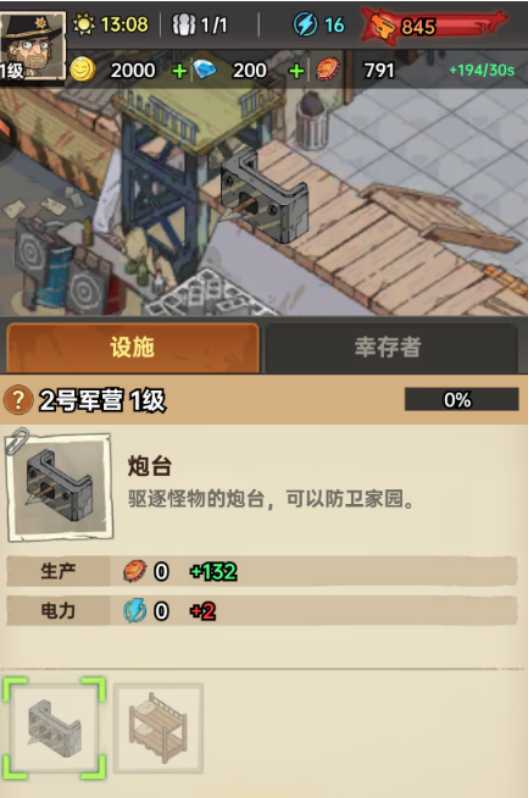Tap the survivors population icon showing 1/1
529x798 pixels.
tap(183, 24)
